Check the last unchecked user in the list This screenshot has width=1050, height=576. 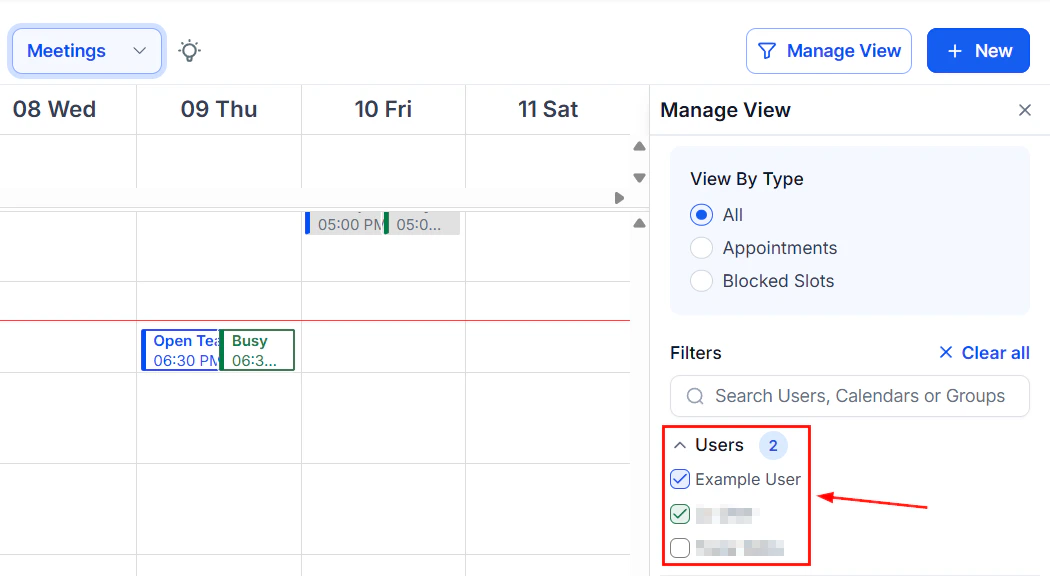click(x=680, y=548)
